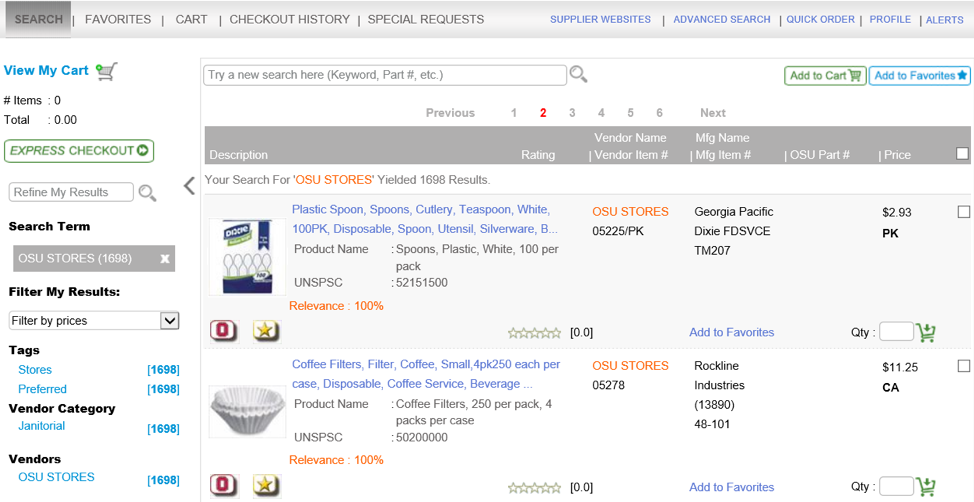974x502 pixels.
Task: Click the main search magnifier icon
Action: [x=578, y=75]
